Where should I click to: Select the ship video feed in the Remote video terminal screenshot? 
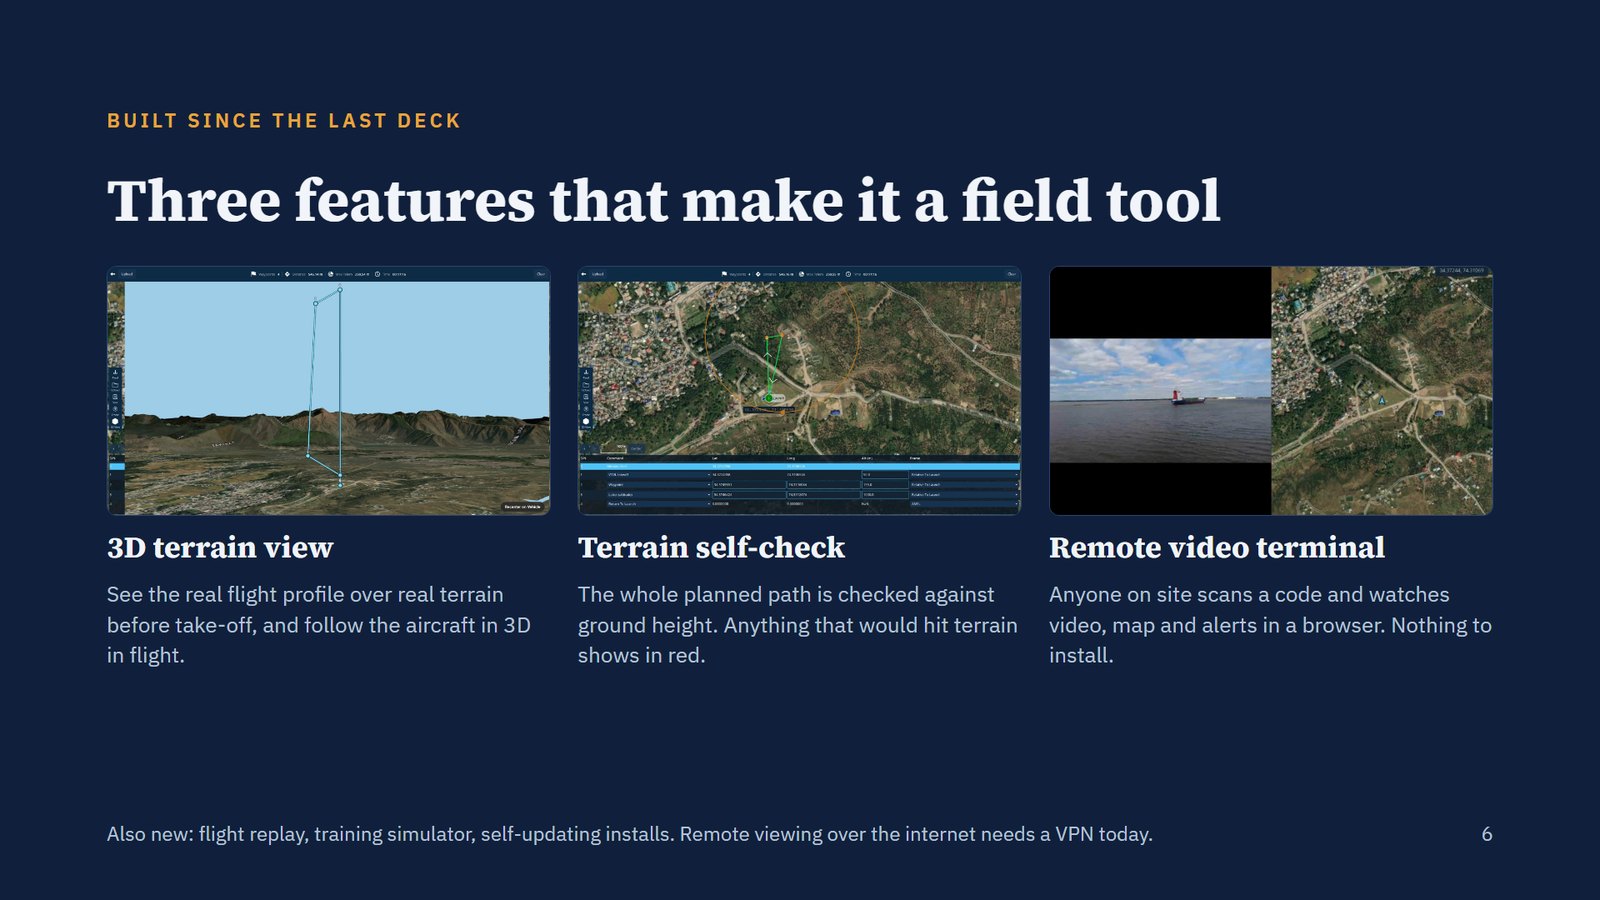1160,400
